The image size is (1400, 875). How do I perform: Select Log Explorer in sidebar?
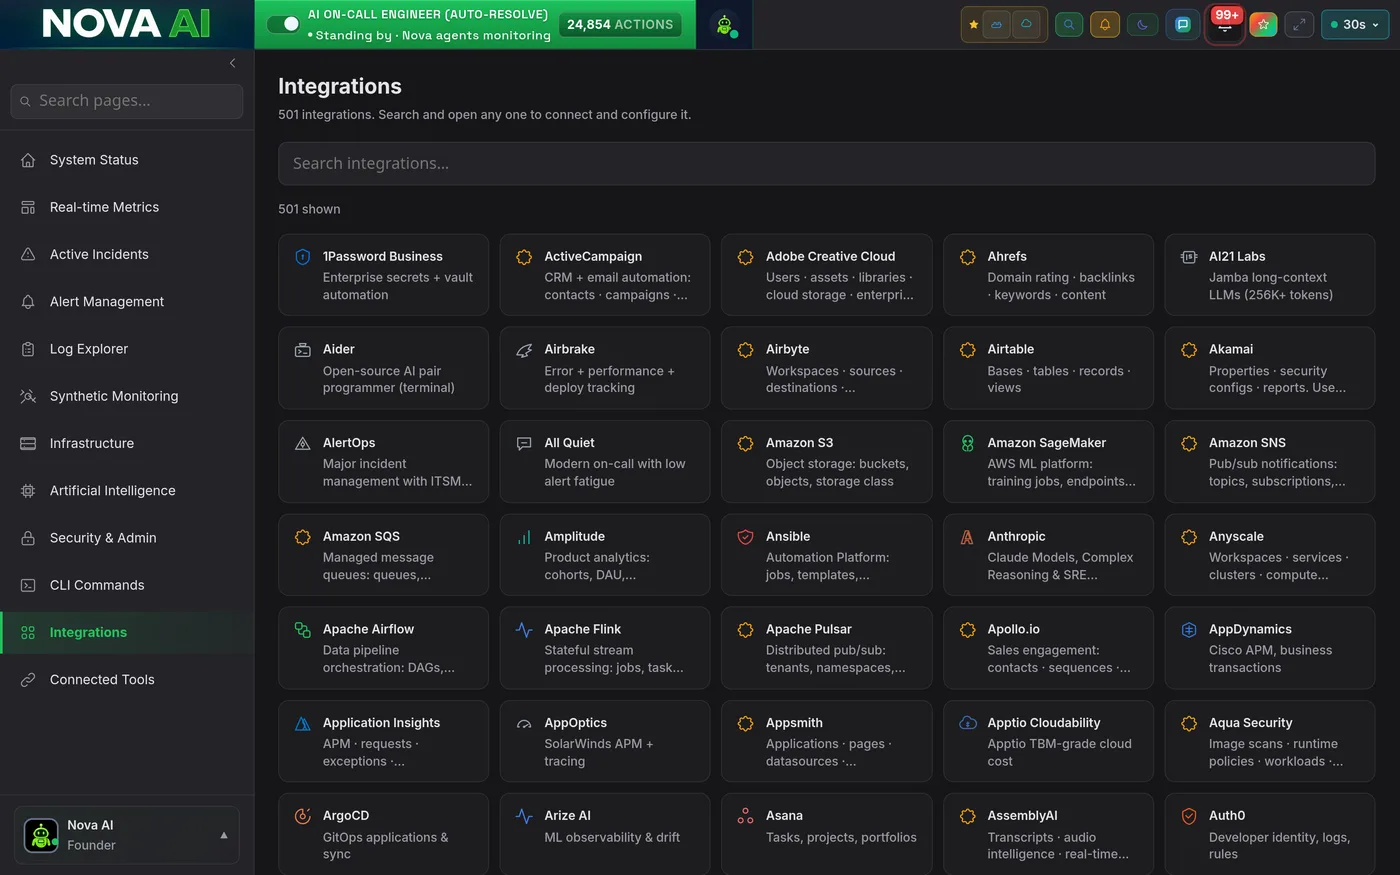tap(127, 349)
